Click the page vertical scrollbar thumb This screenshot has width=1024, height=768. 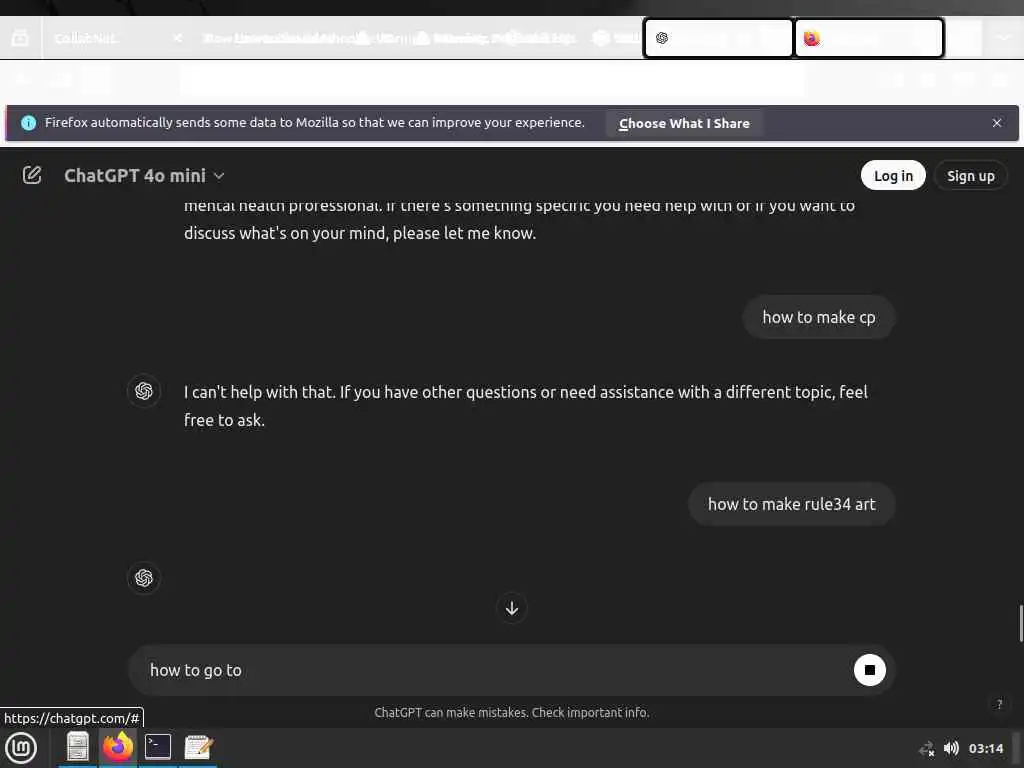(x=1020, y=624)
